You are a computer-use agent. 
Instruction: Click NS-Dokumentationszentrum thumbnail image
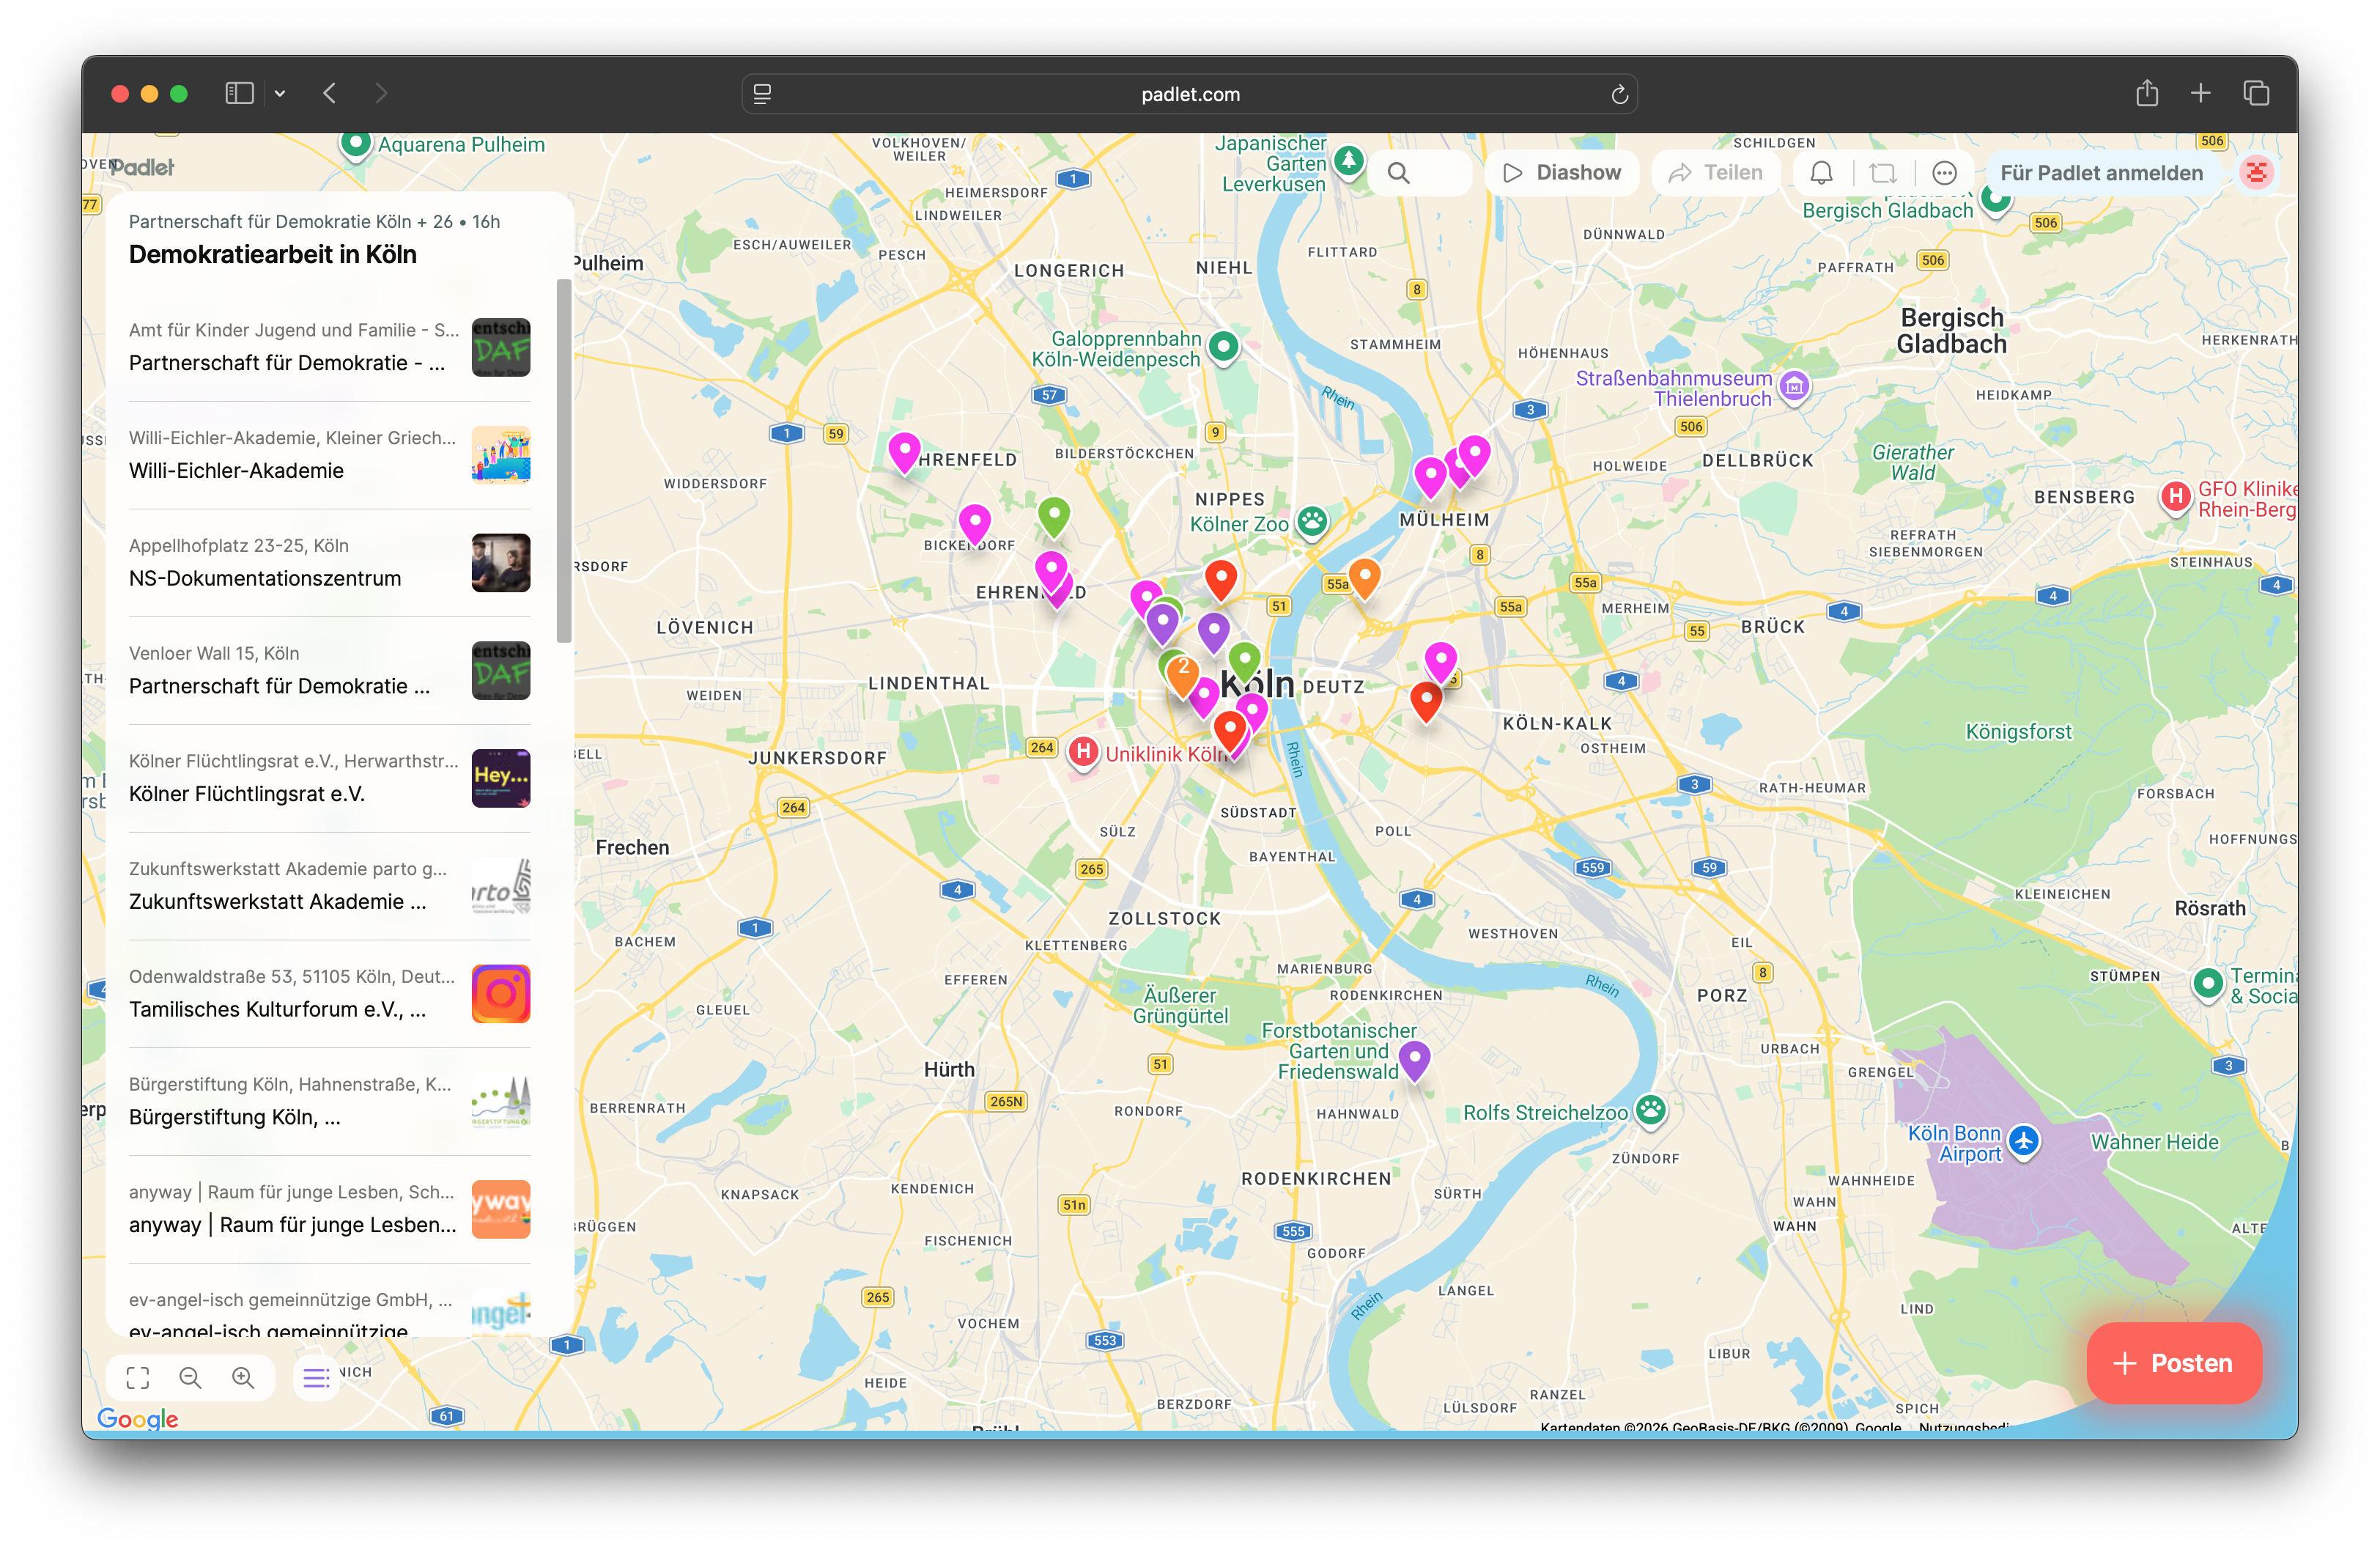click(501, 563)
